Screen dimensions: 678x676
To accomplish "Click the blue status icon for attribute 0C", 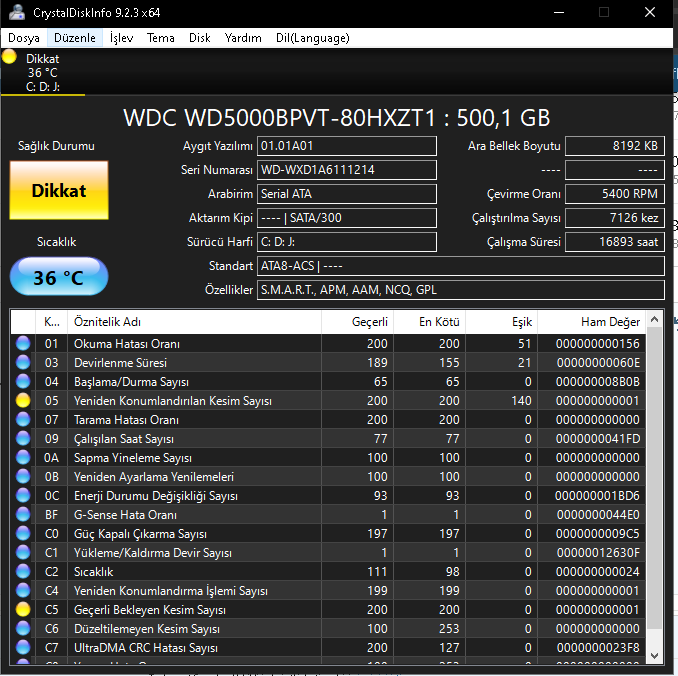I will point(23,496).
